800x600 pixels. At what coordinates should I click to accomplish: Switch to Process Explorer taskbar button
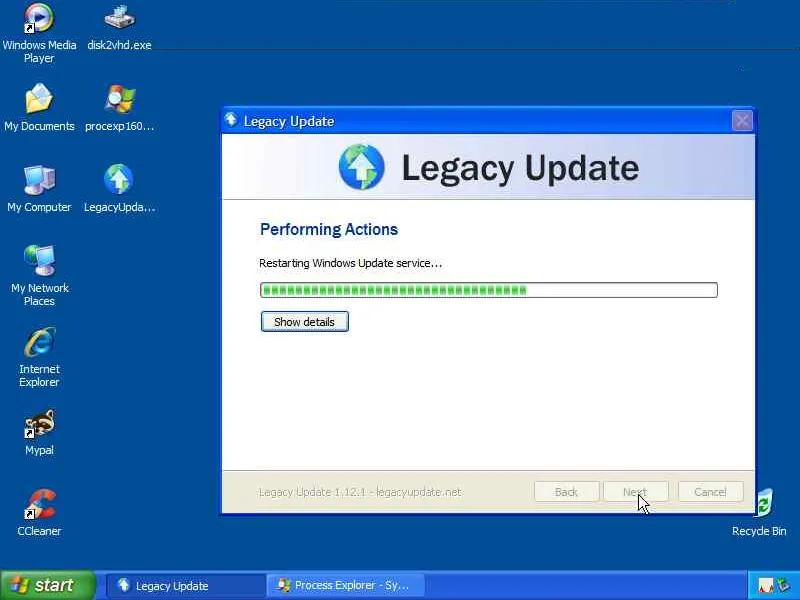pyautogui.click(x=345, y=585)
